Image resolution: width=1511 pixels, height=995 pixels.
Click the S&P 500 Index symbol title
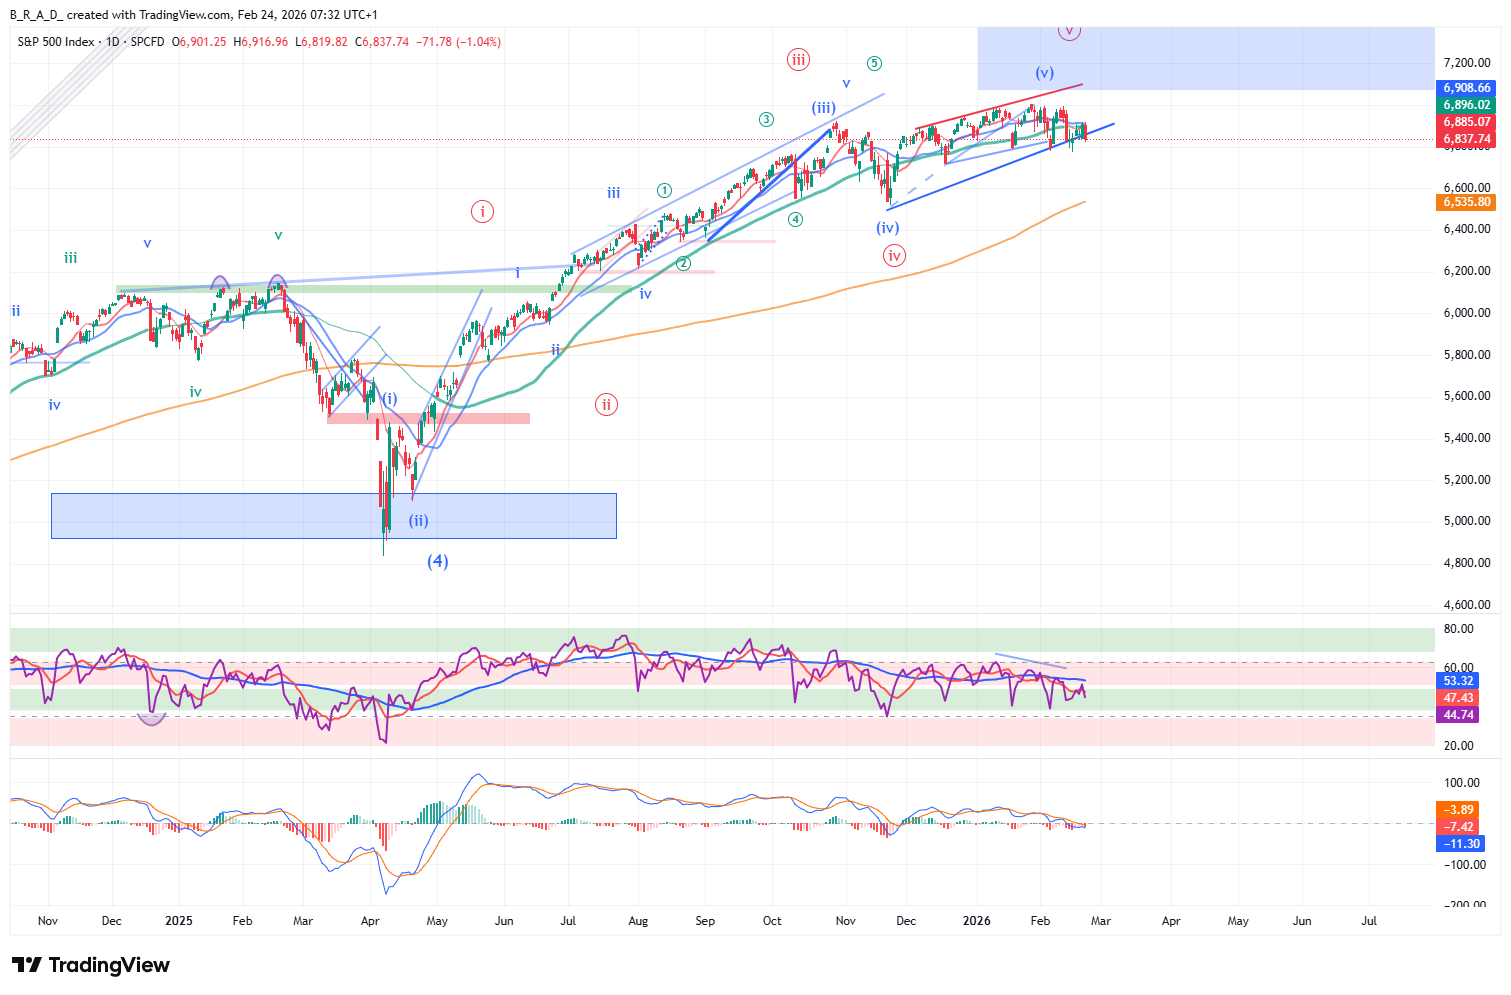click(x=56, y=42)
